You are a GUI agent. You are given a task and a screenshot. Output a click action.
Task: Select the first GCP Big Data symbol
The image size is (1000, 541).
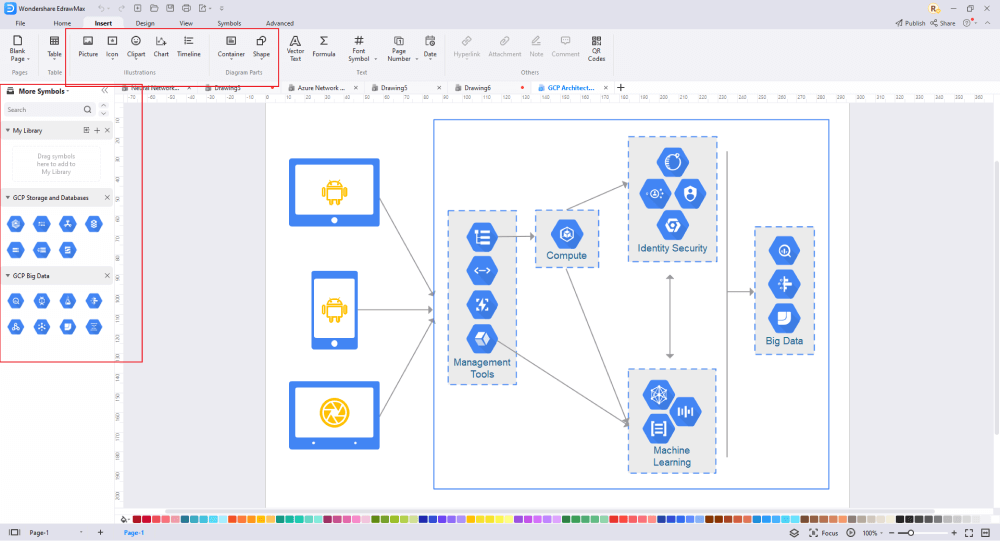[x=16, y=301]
